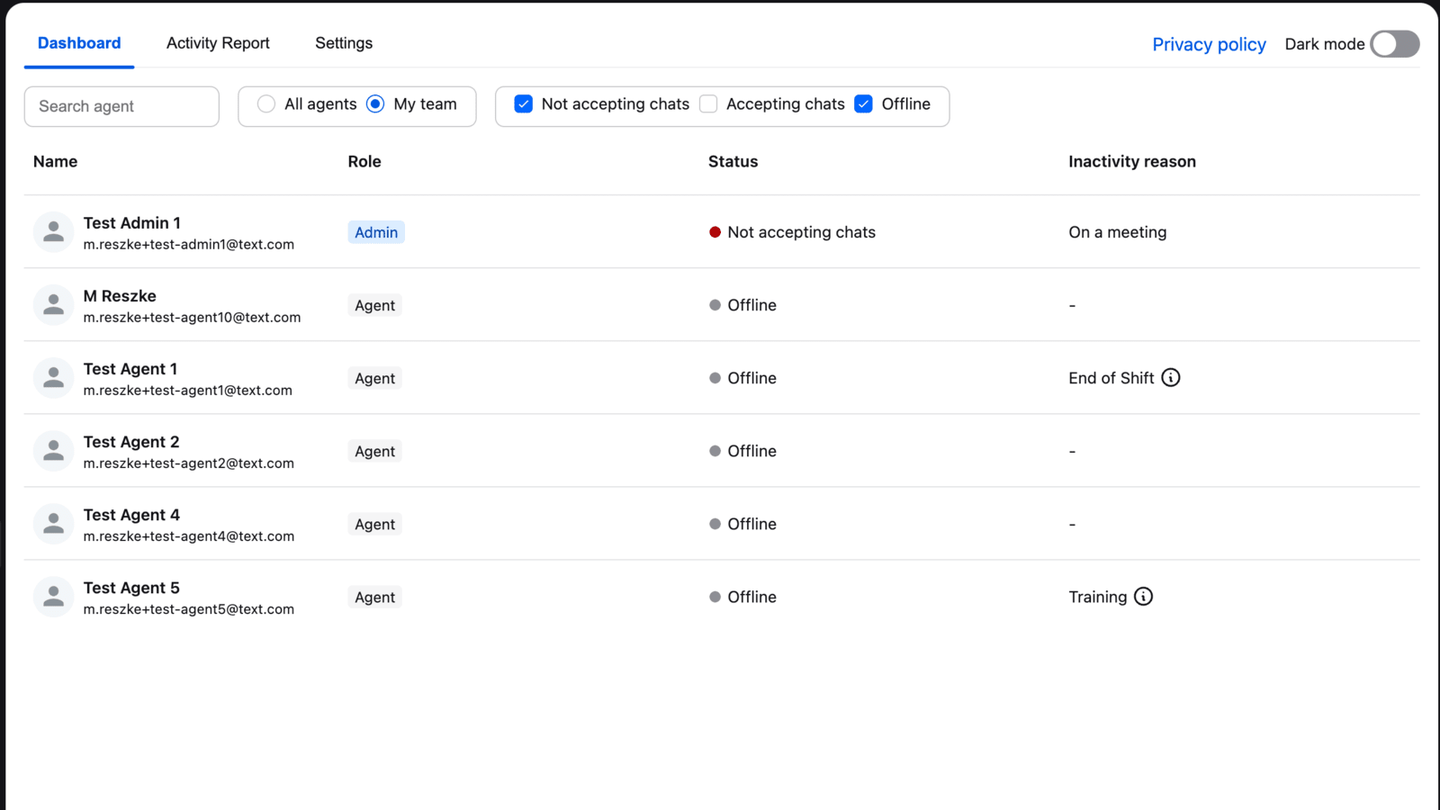Click the On a meeting inactivity reason
Screen dimensions: 1440x810
pos(1118,232)
